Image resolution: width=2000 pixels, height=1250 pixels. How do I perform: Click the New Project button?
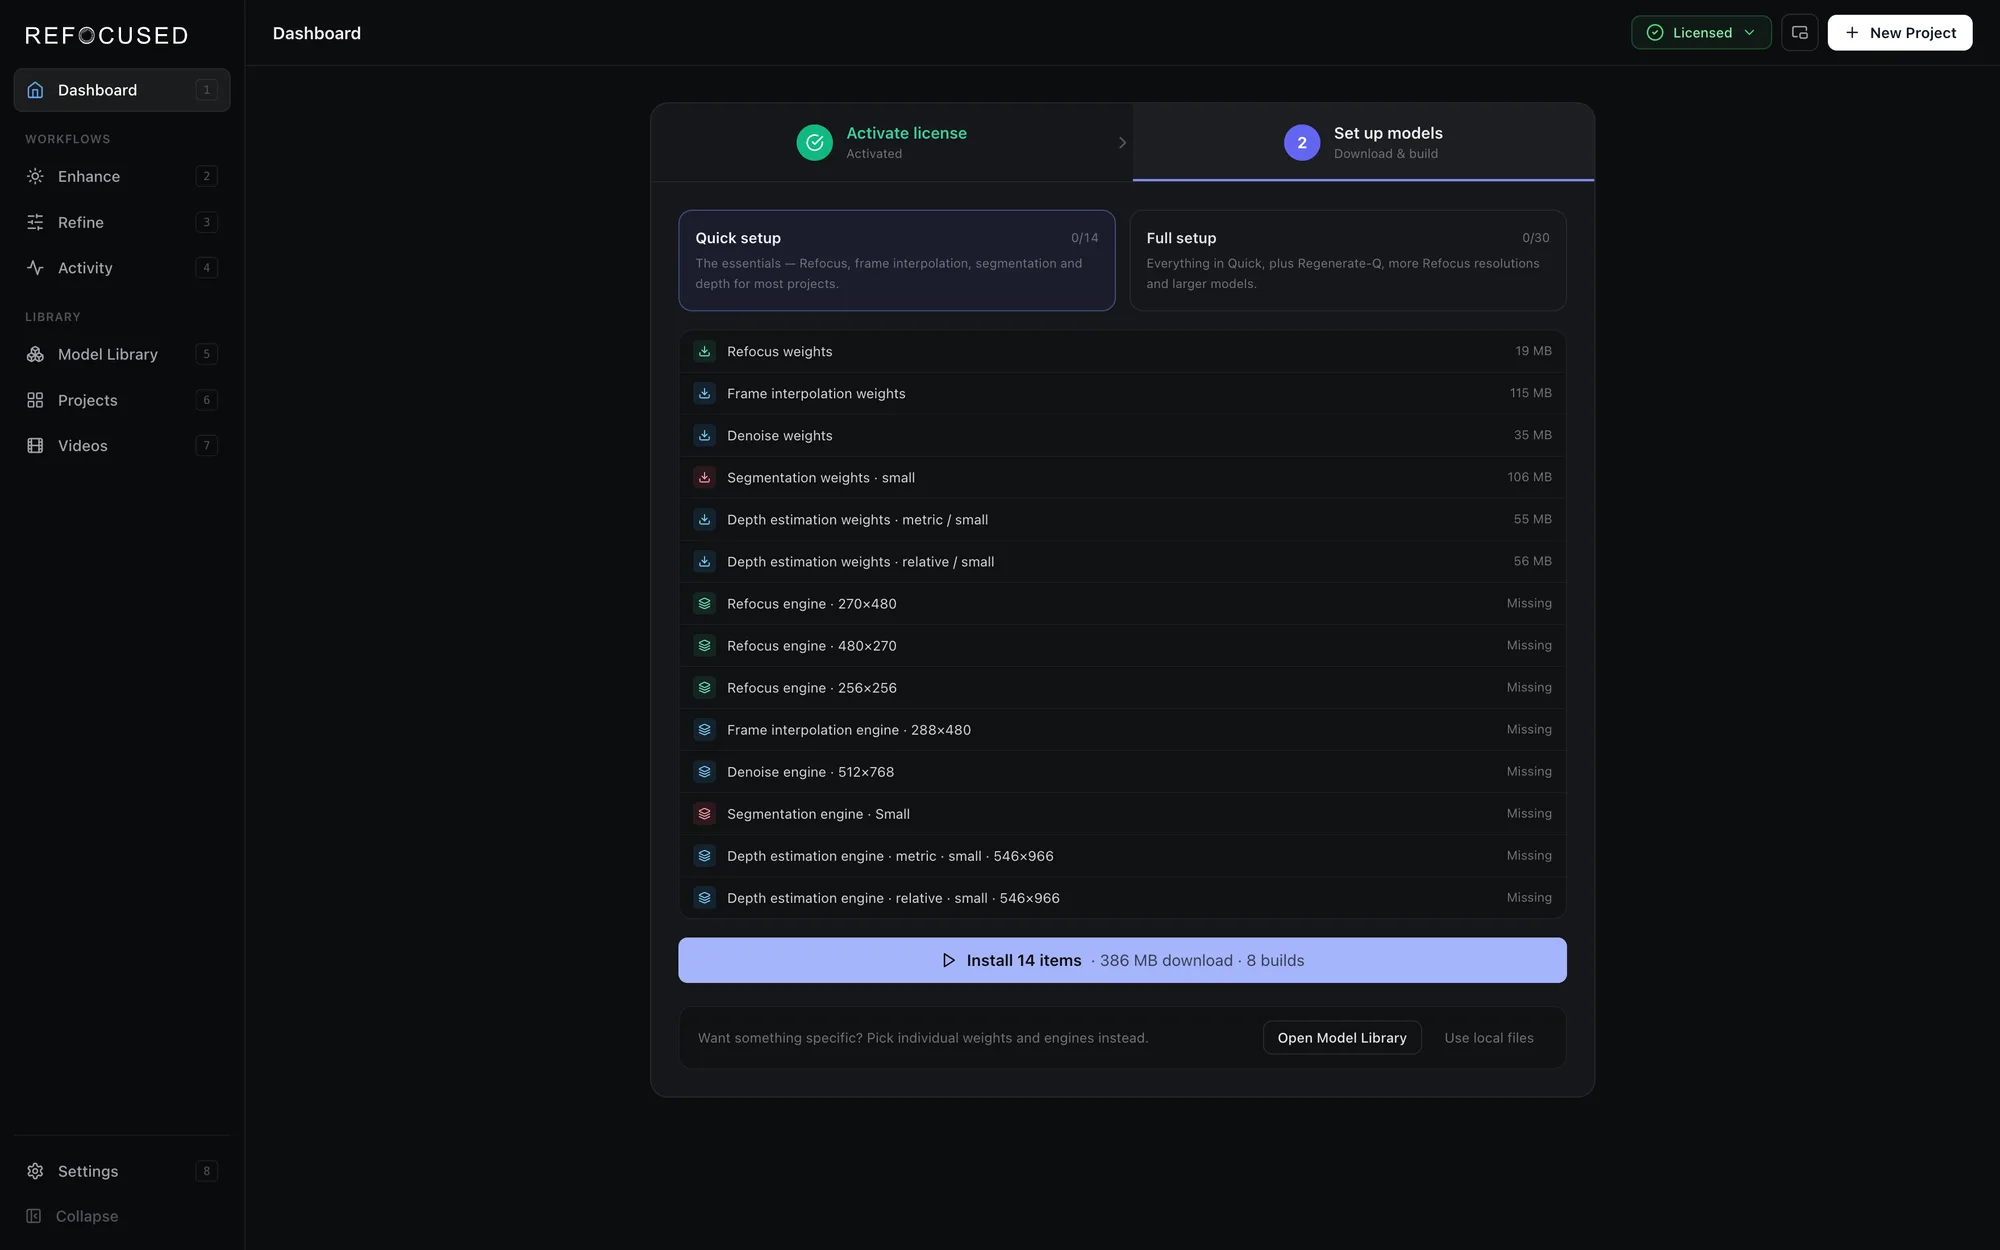[1899, 33]
